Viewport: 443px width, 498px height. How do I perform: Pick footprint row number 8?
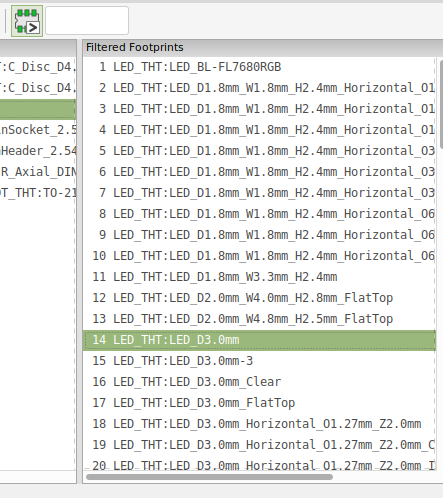(x=259, y=214)
